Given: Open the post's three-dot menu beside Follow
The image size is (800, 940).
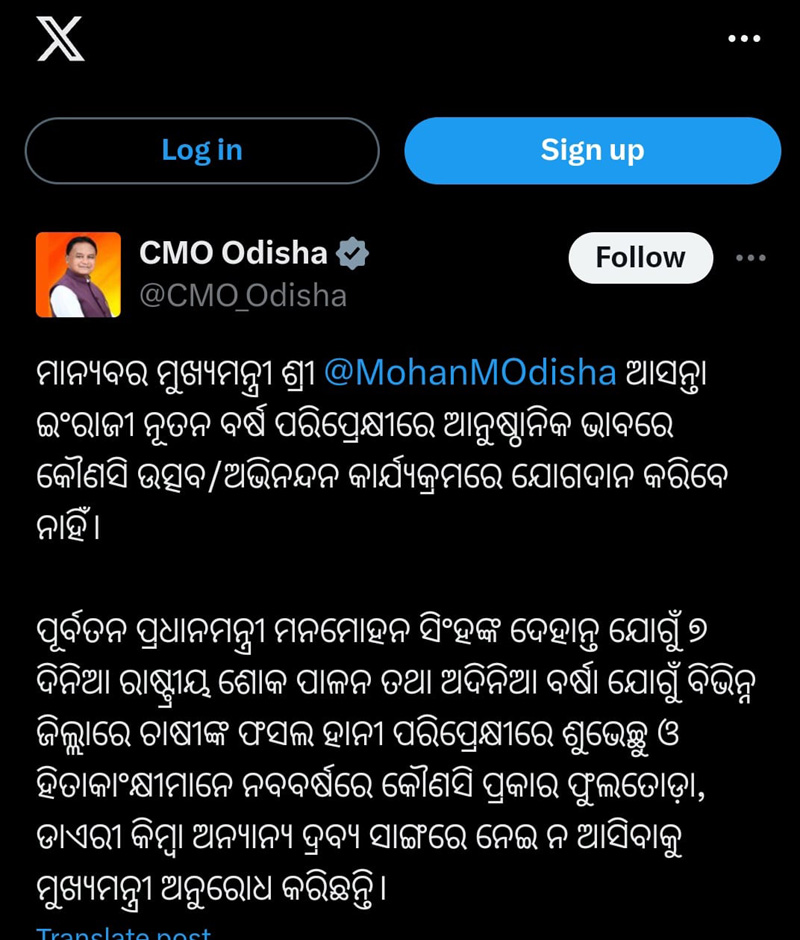Looking at the screenshot, I should click(x=750, y=258).
